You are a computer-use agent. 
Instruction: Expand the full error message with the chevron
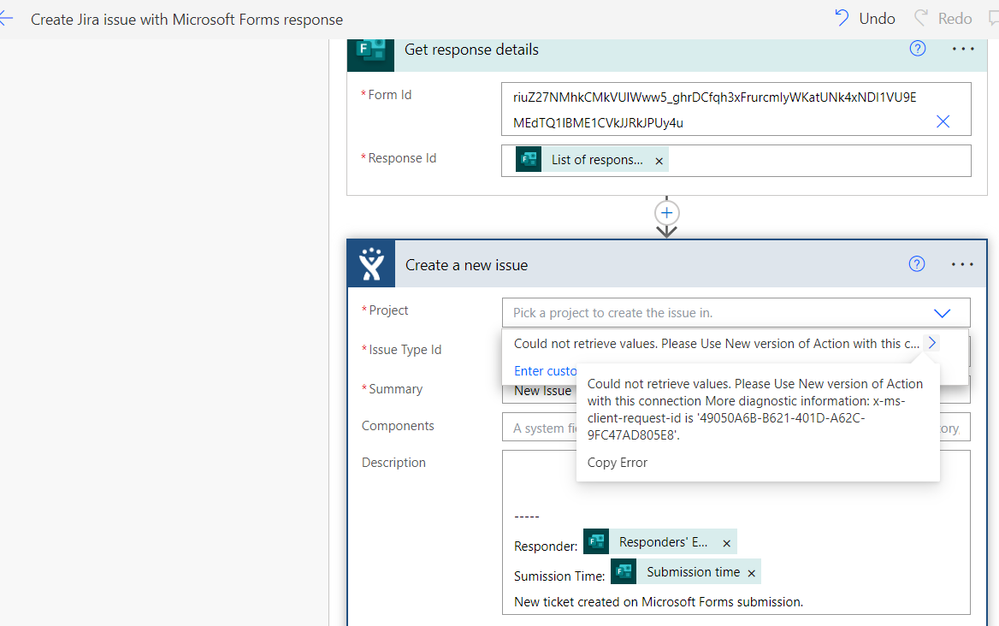(x=931, y=342)
